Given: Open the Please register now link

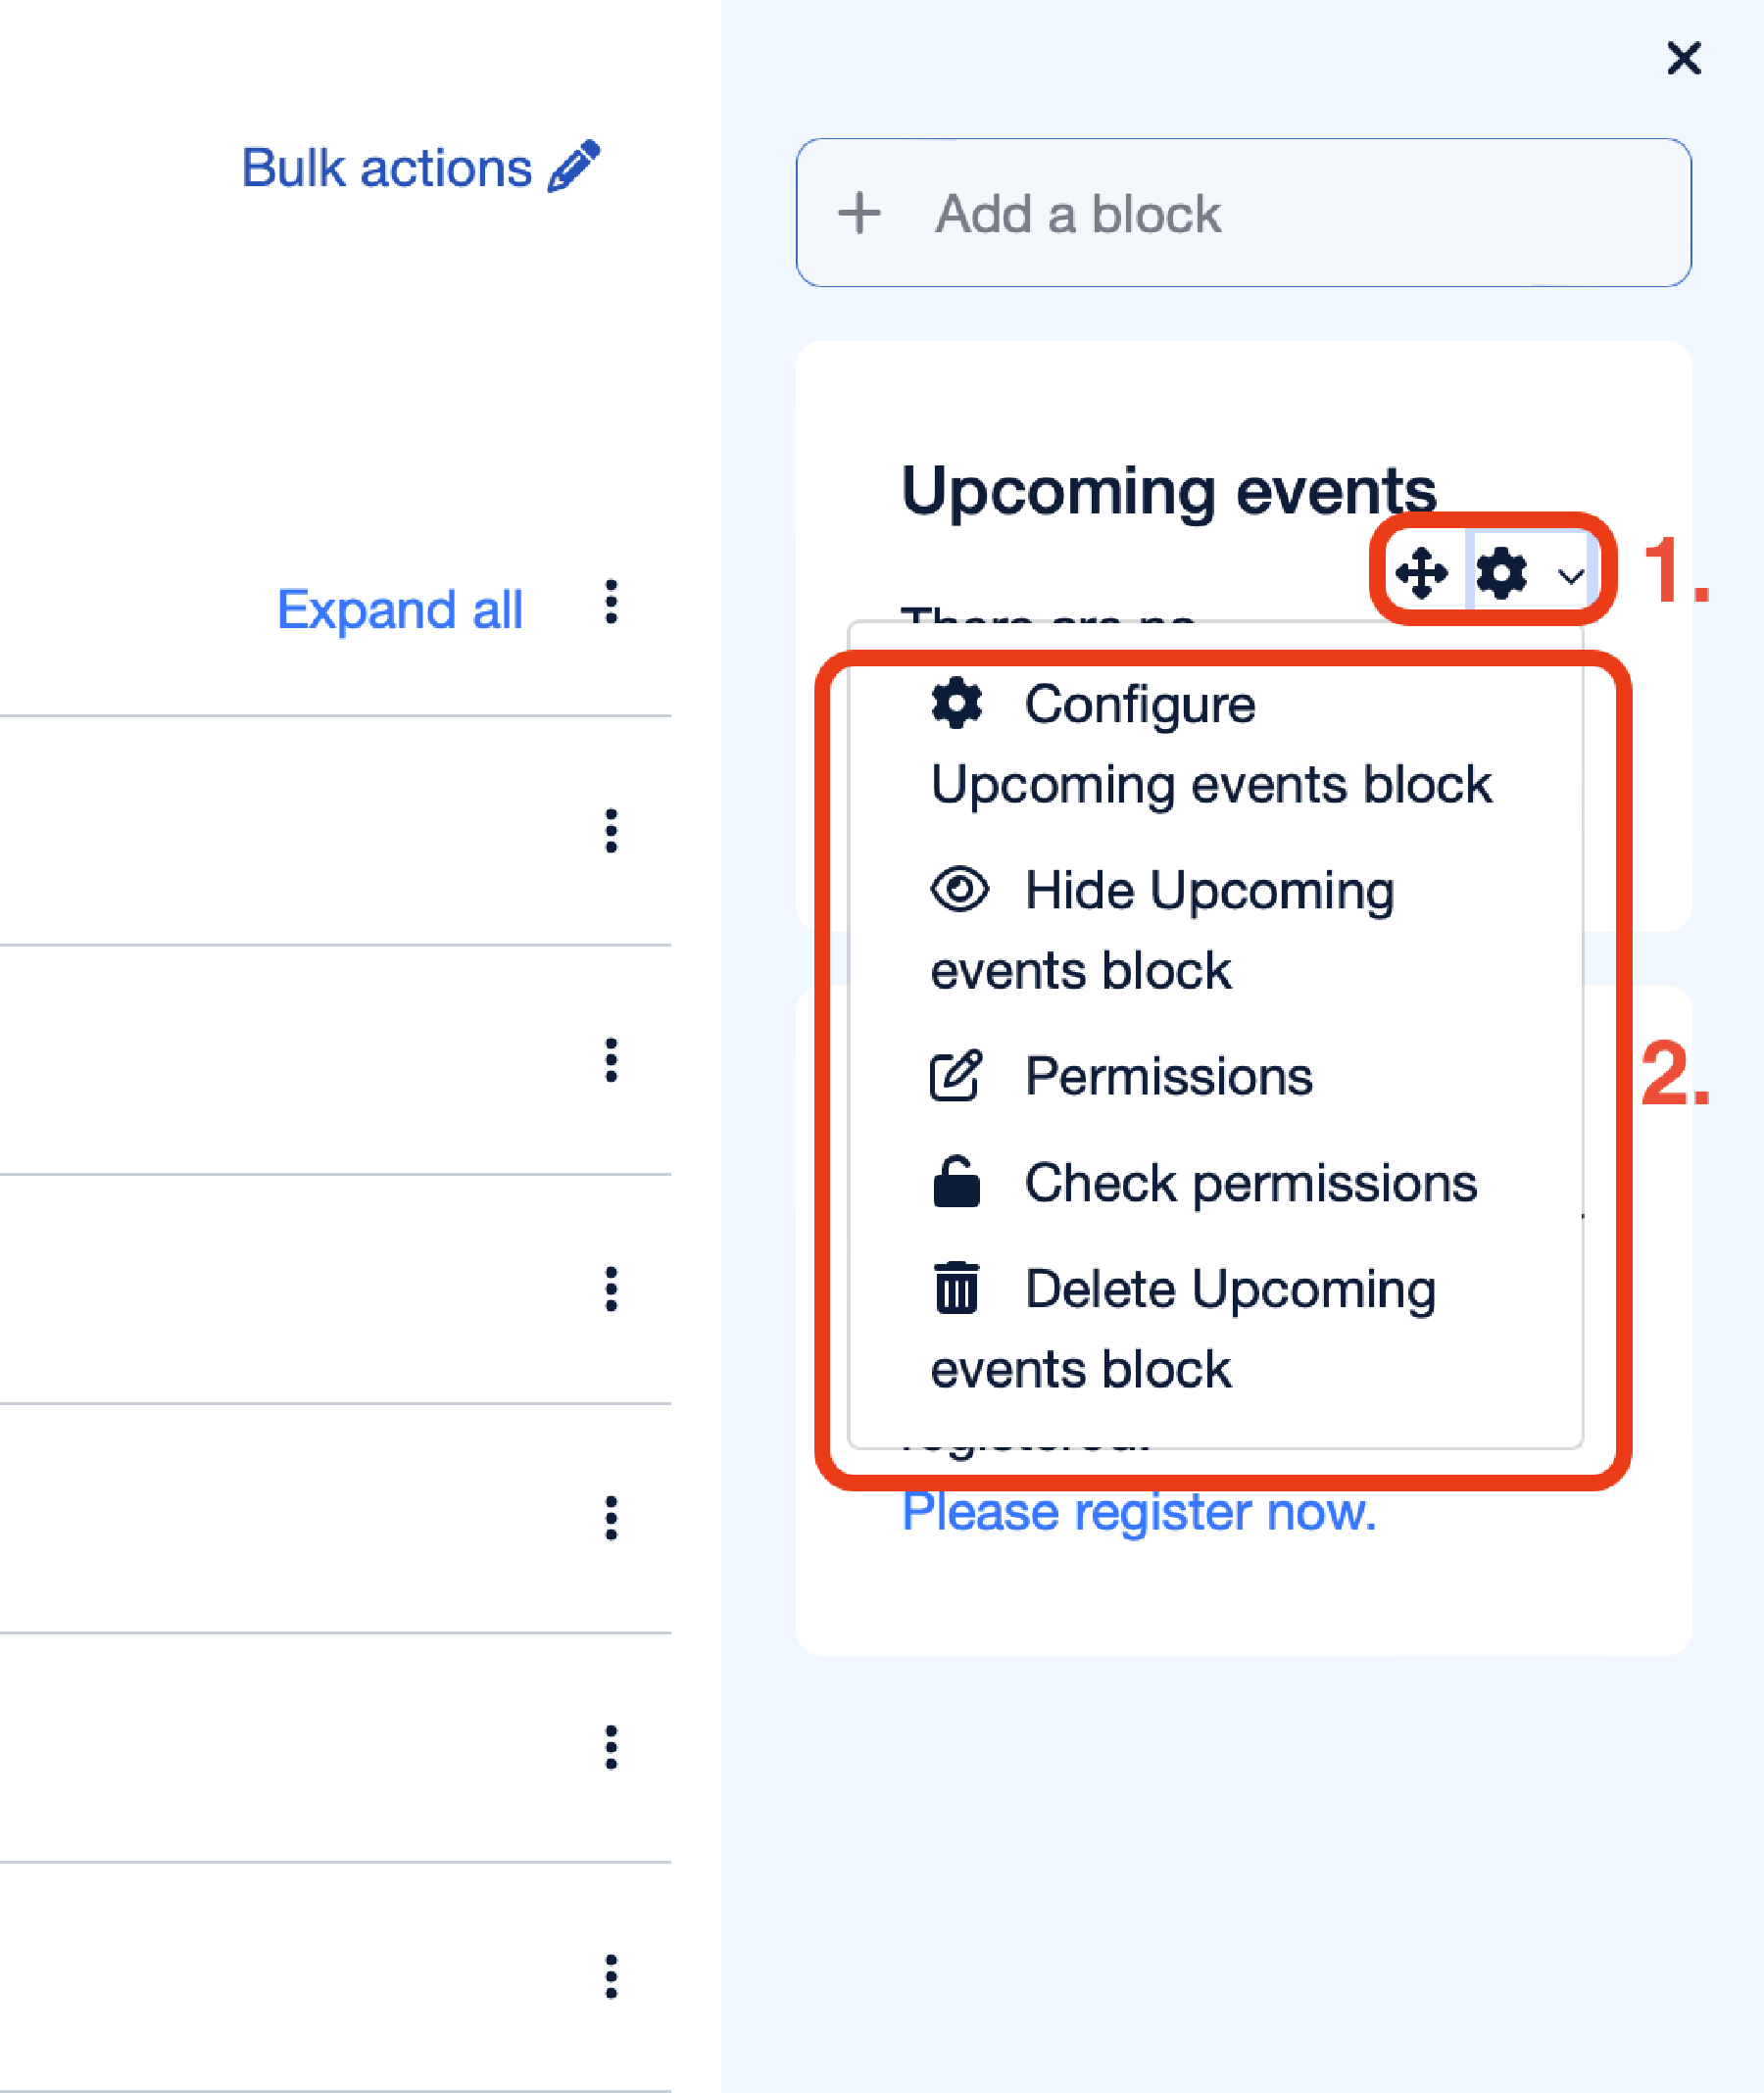Looking at the screenshot, I should (x=1138, y=1511).
